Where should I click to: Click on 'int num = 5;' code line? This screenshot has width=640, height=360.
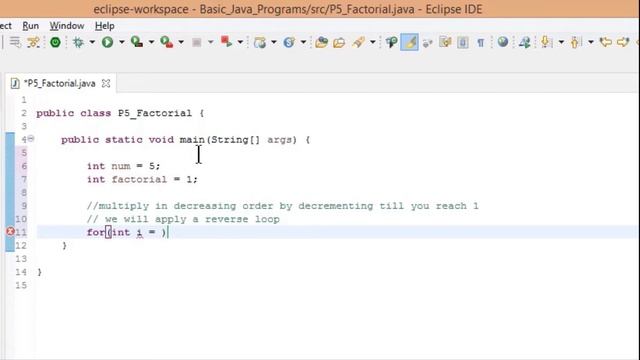tap(123, 166)
